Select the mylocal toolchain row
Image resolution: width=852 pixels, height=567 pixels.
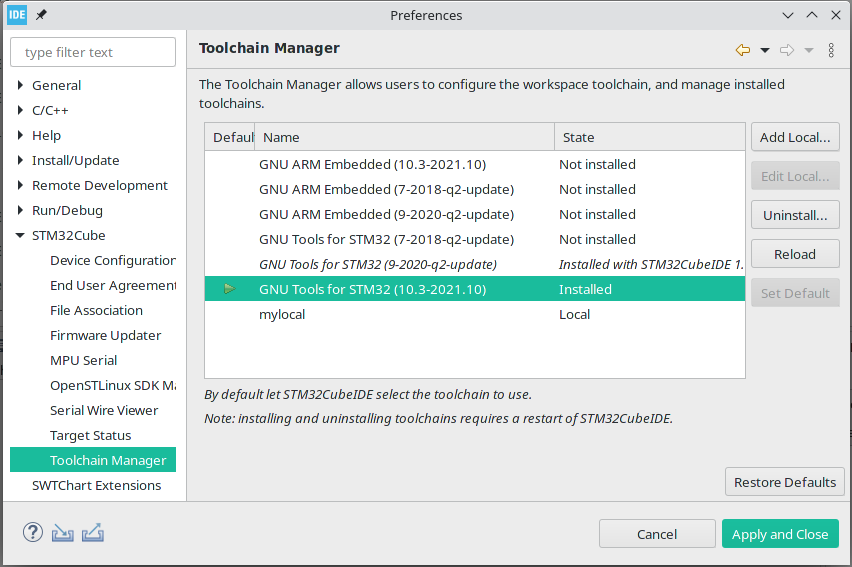(475, 314)
